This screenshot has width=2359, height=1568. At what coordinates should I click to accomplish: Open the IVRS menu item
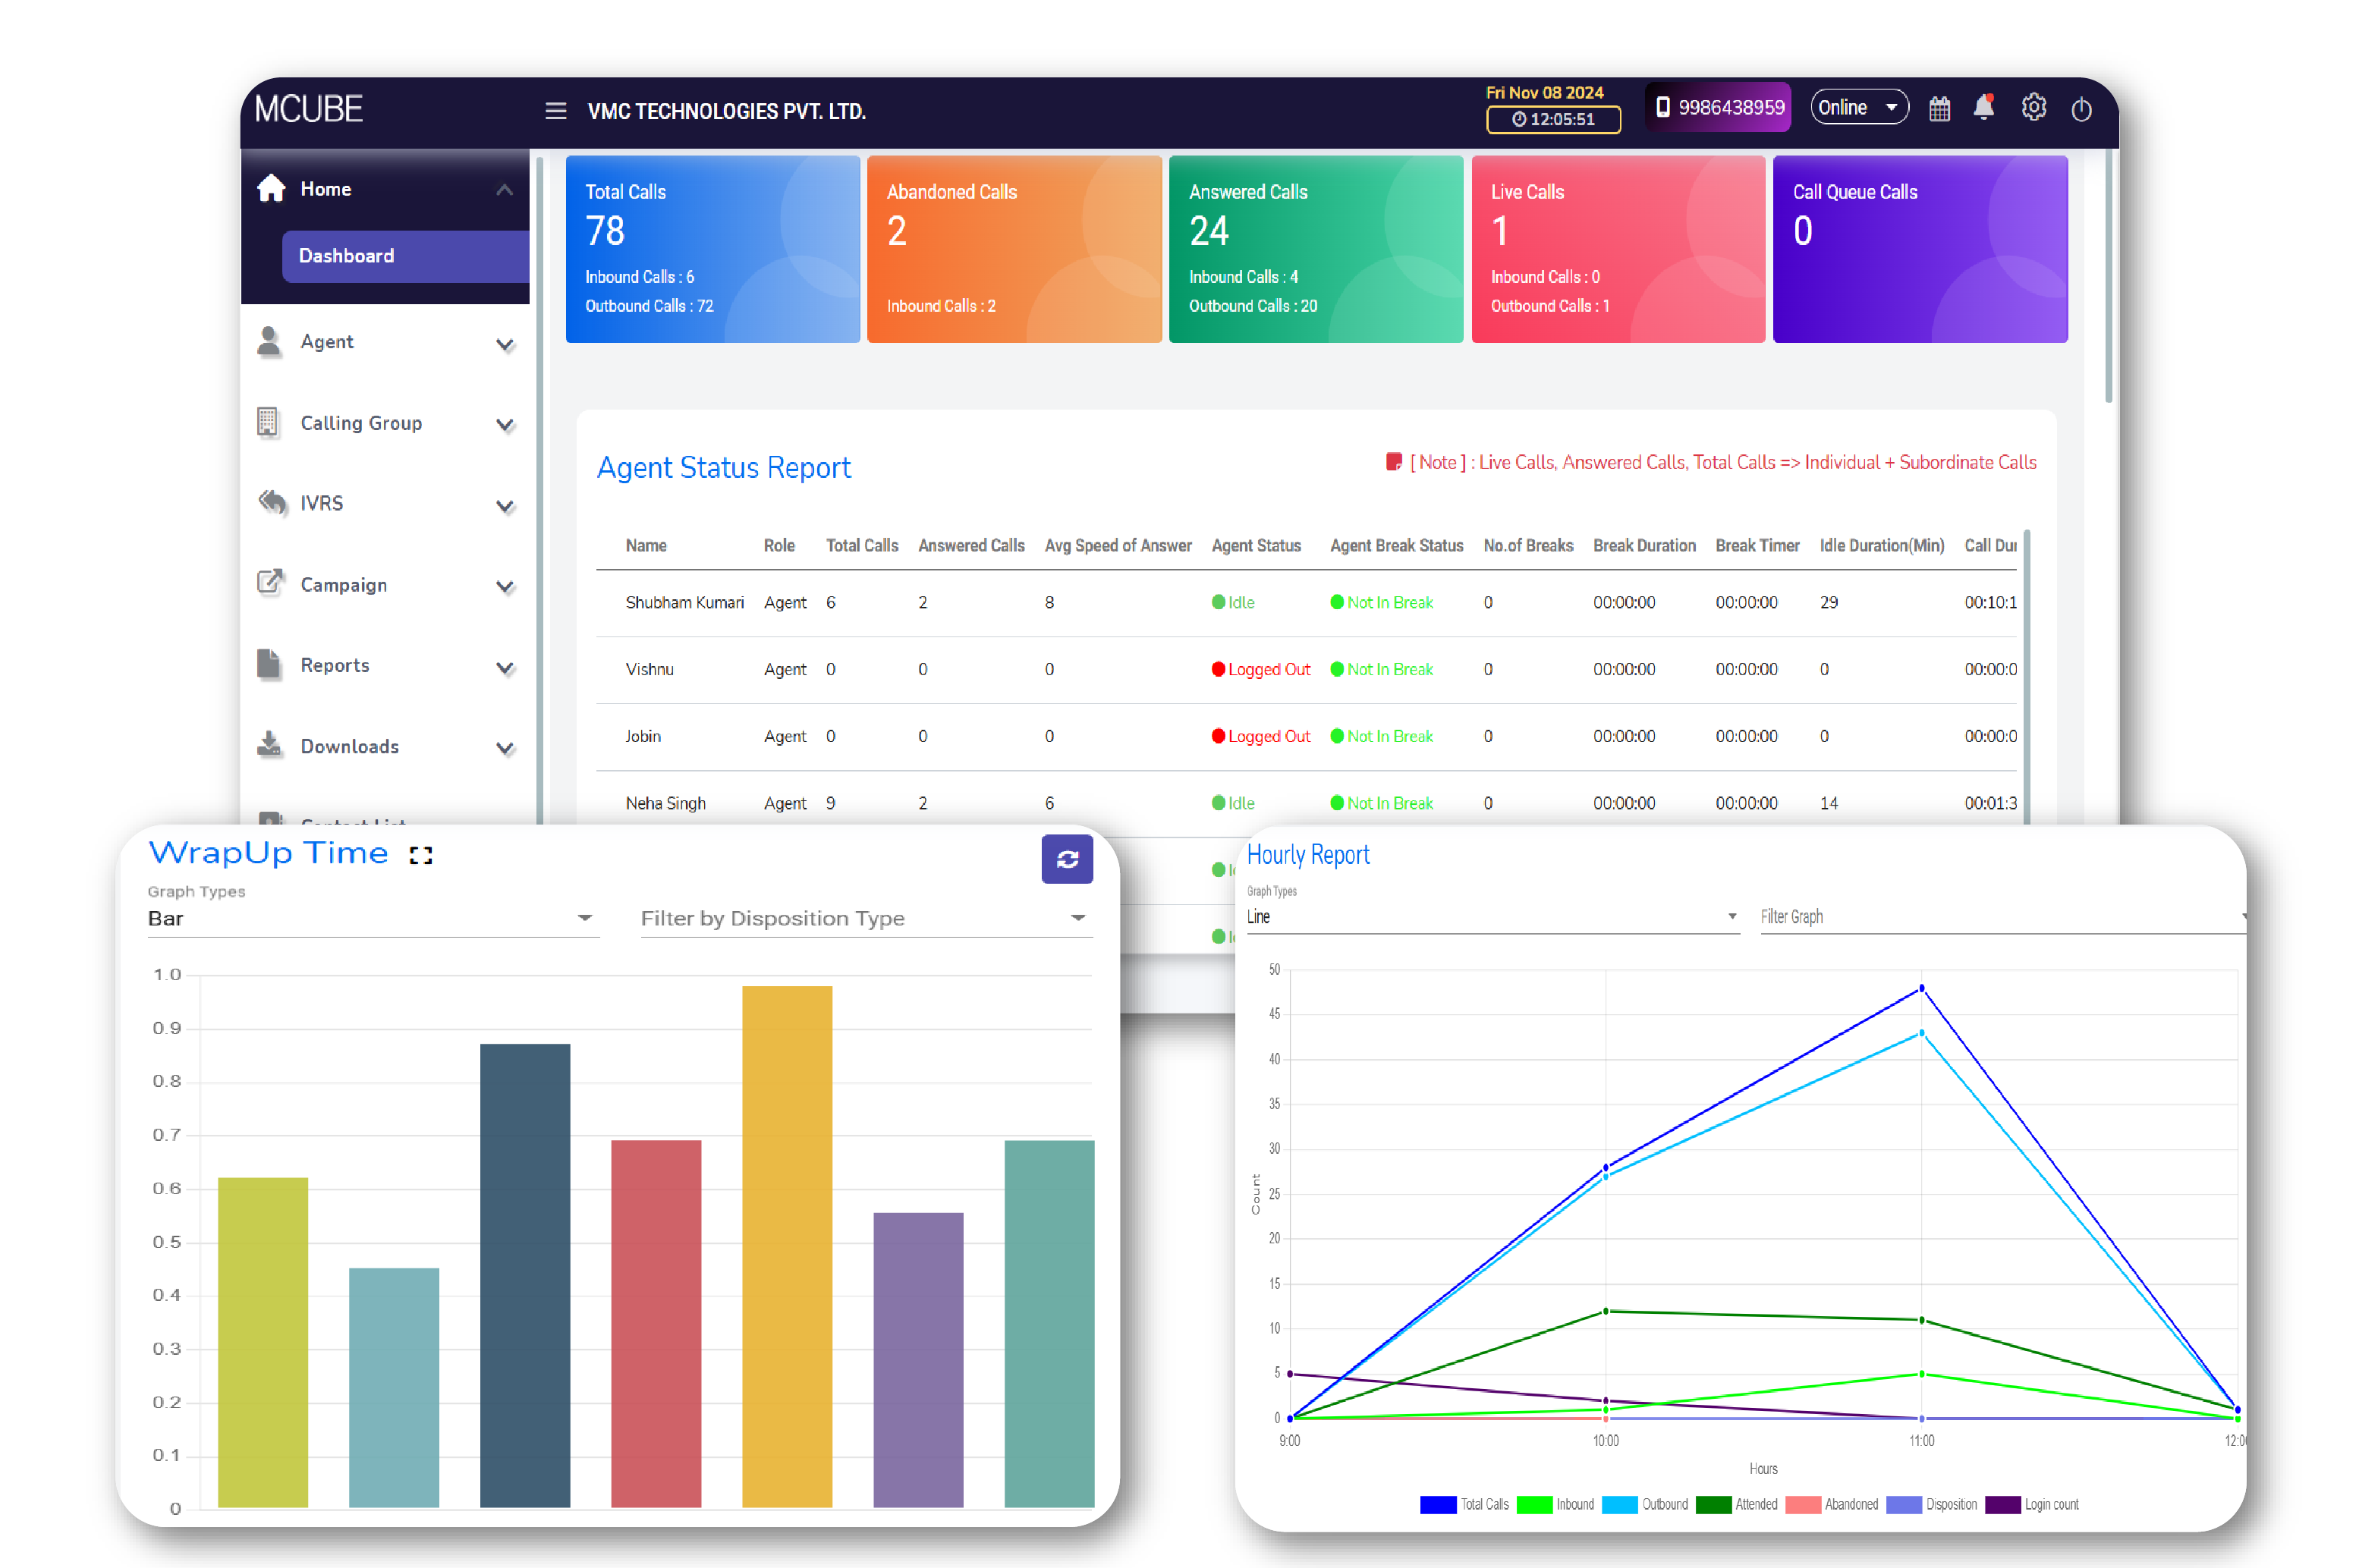click(x=385, y=503)
